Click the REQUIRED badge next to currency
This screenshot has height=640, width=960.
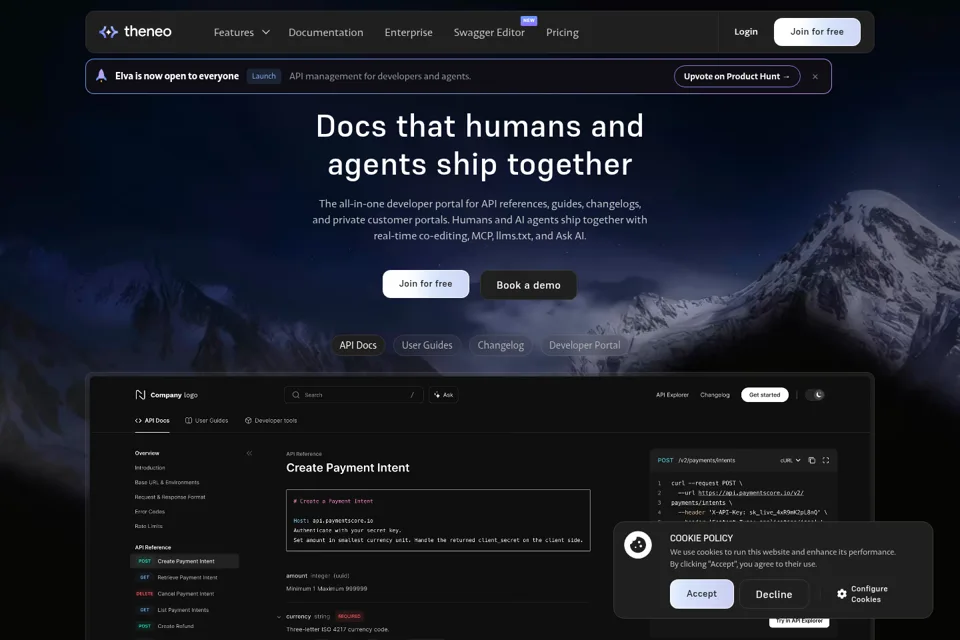[x=349, y=617]
